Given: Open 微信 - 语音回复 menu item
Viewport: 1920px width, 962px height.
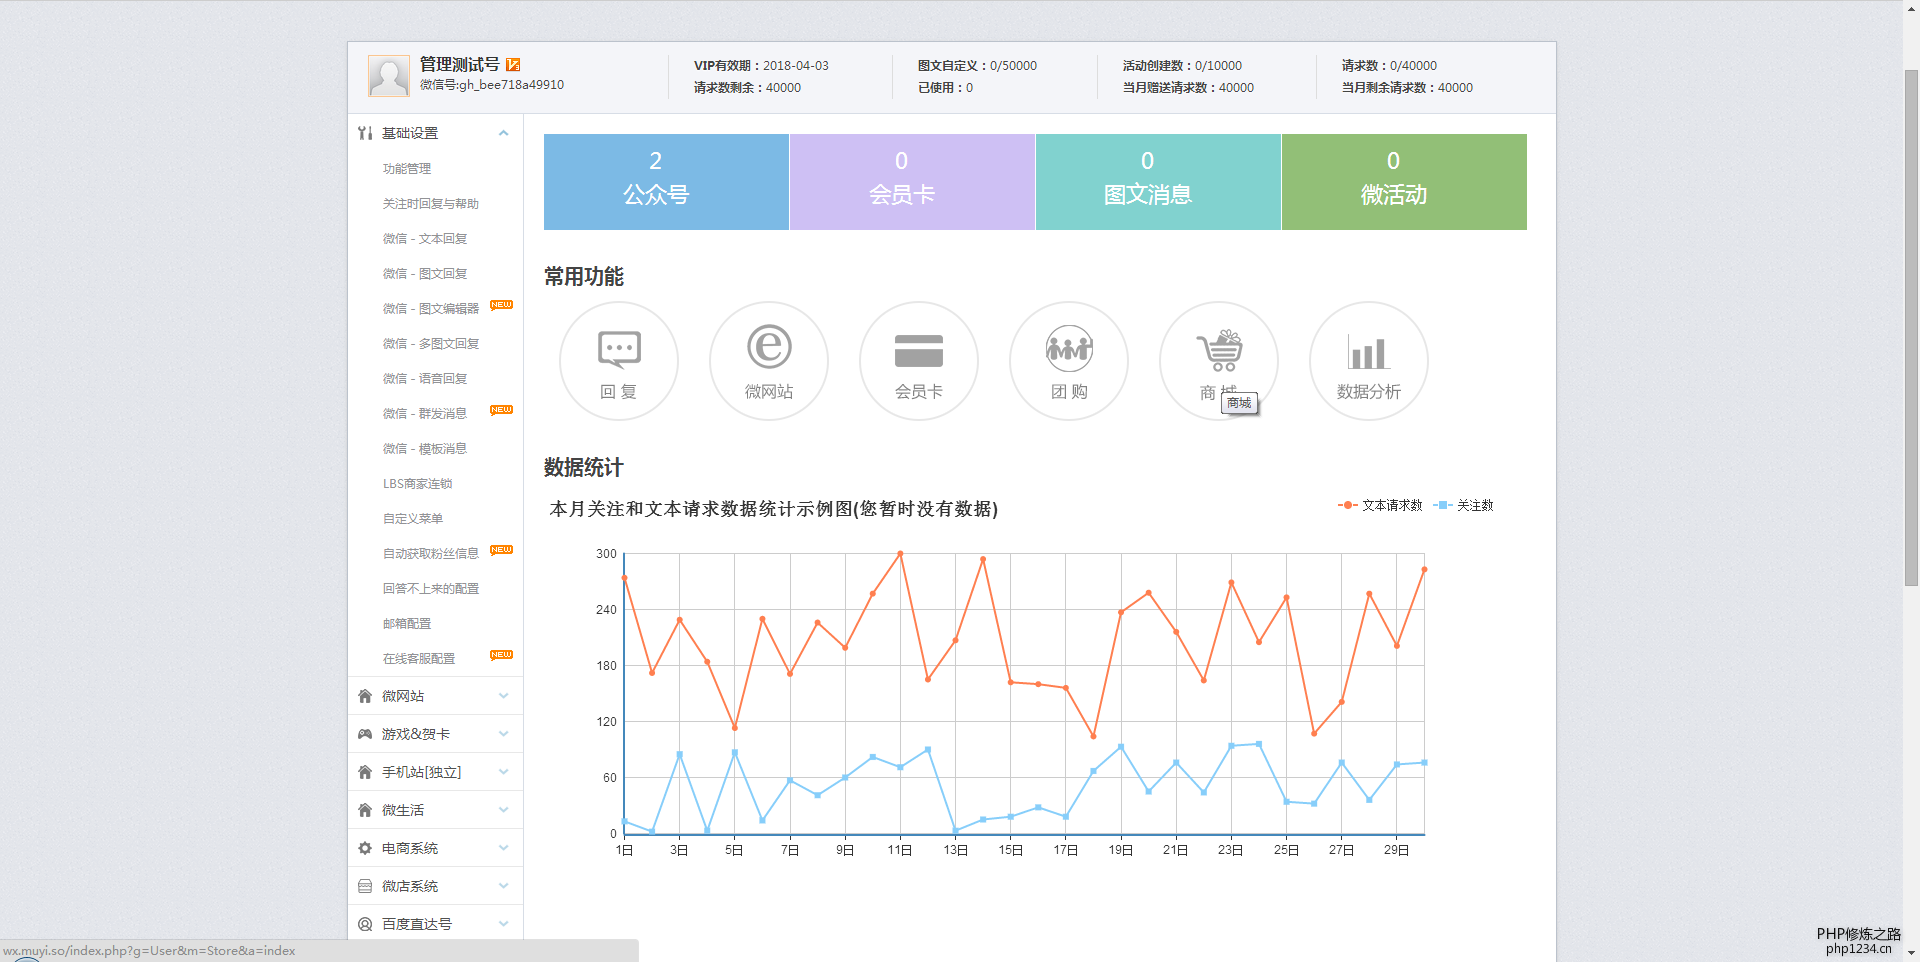Looking at the screenshot, I should (x=425, y=379).
